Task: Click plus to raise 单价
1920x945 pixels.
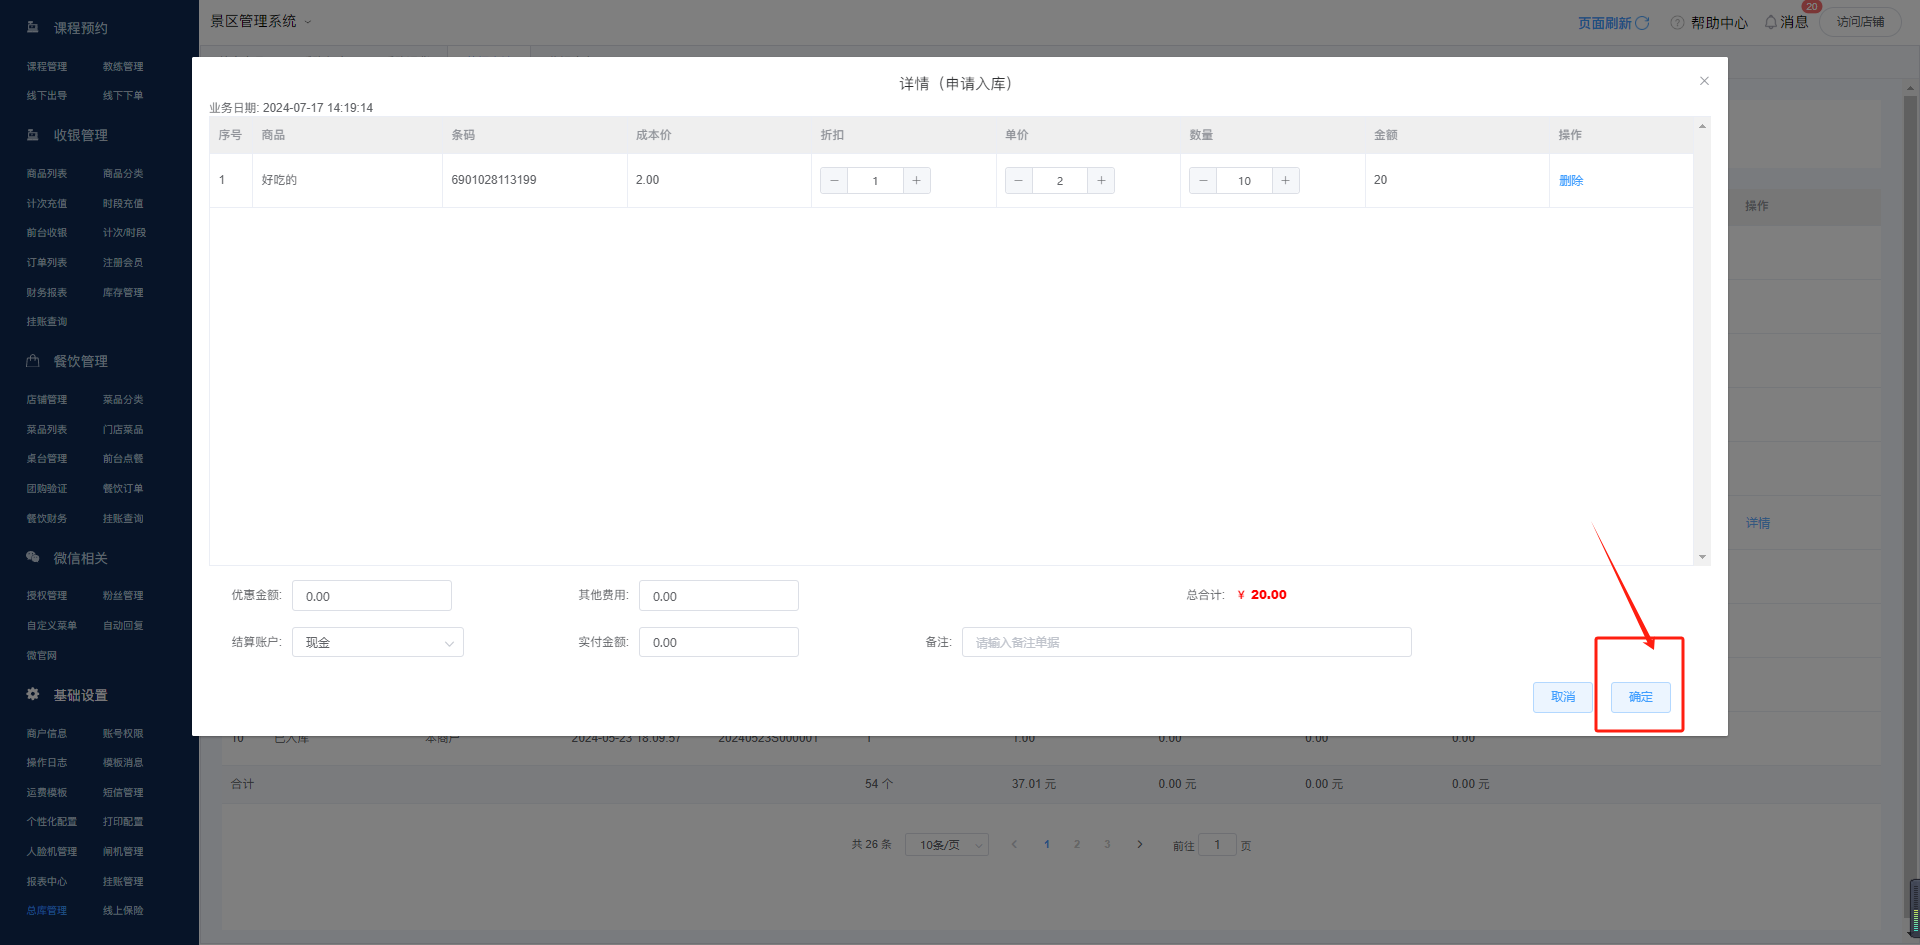Action: click(x=1101, y=181)
